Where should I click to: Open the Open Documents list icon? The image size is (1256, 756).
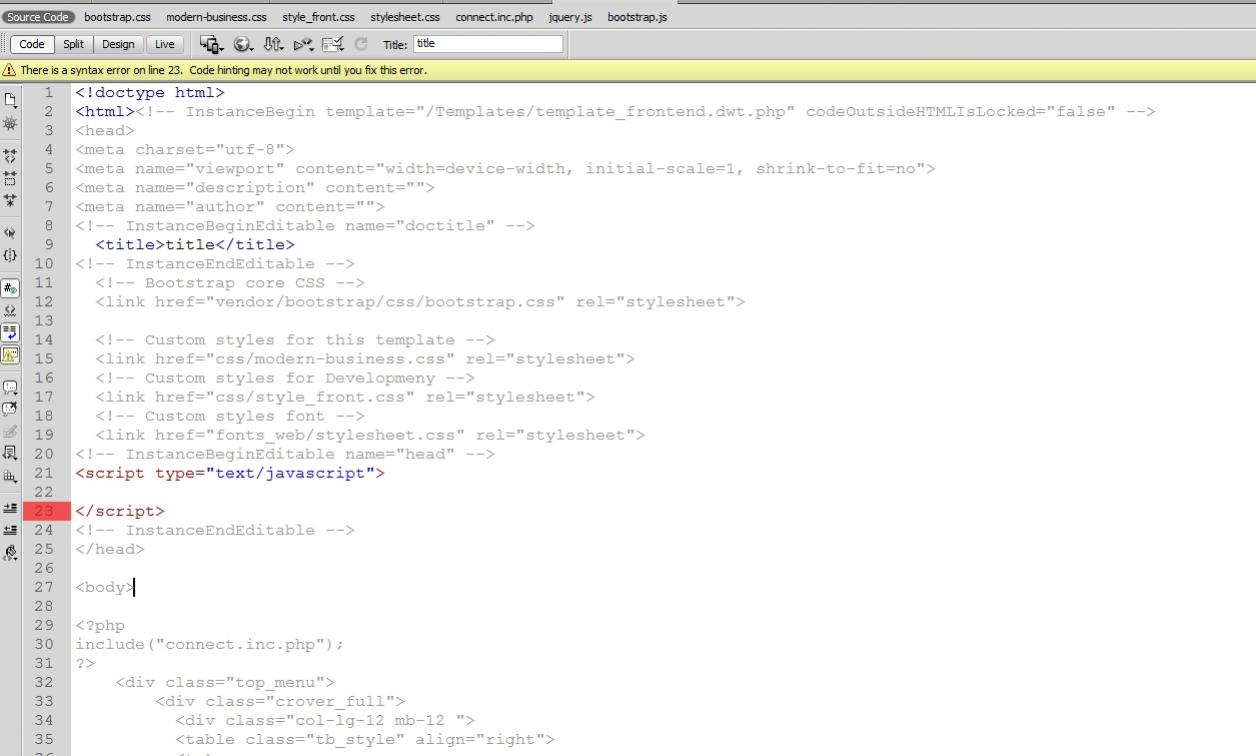tap(10, 100)
